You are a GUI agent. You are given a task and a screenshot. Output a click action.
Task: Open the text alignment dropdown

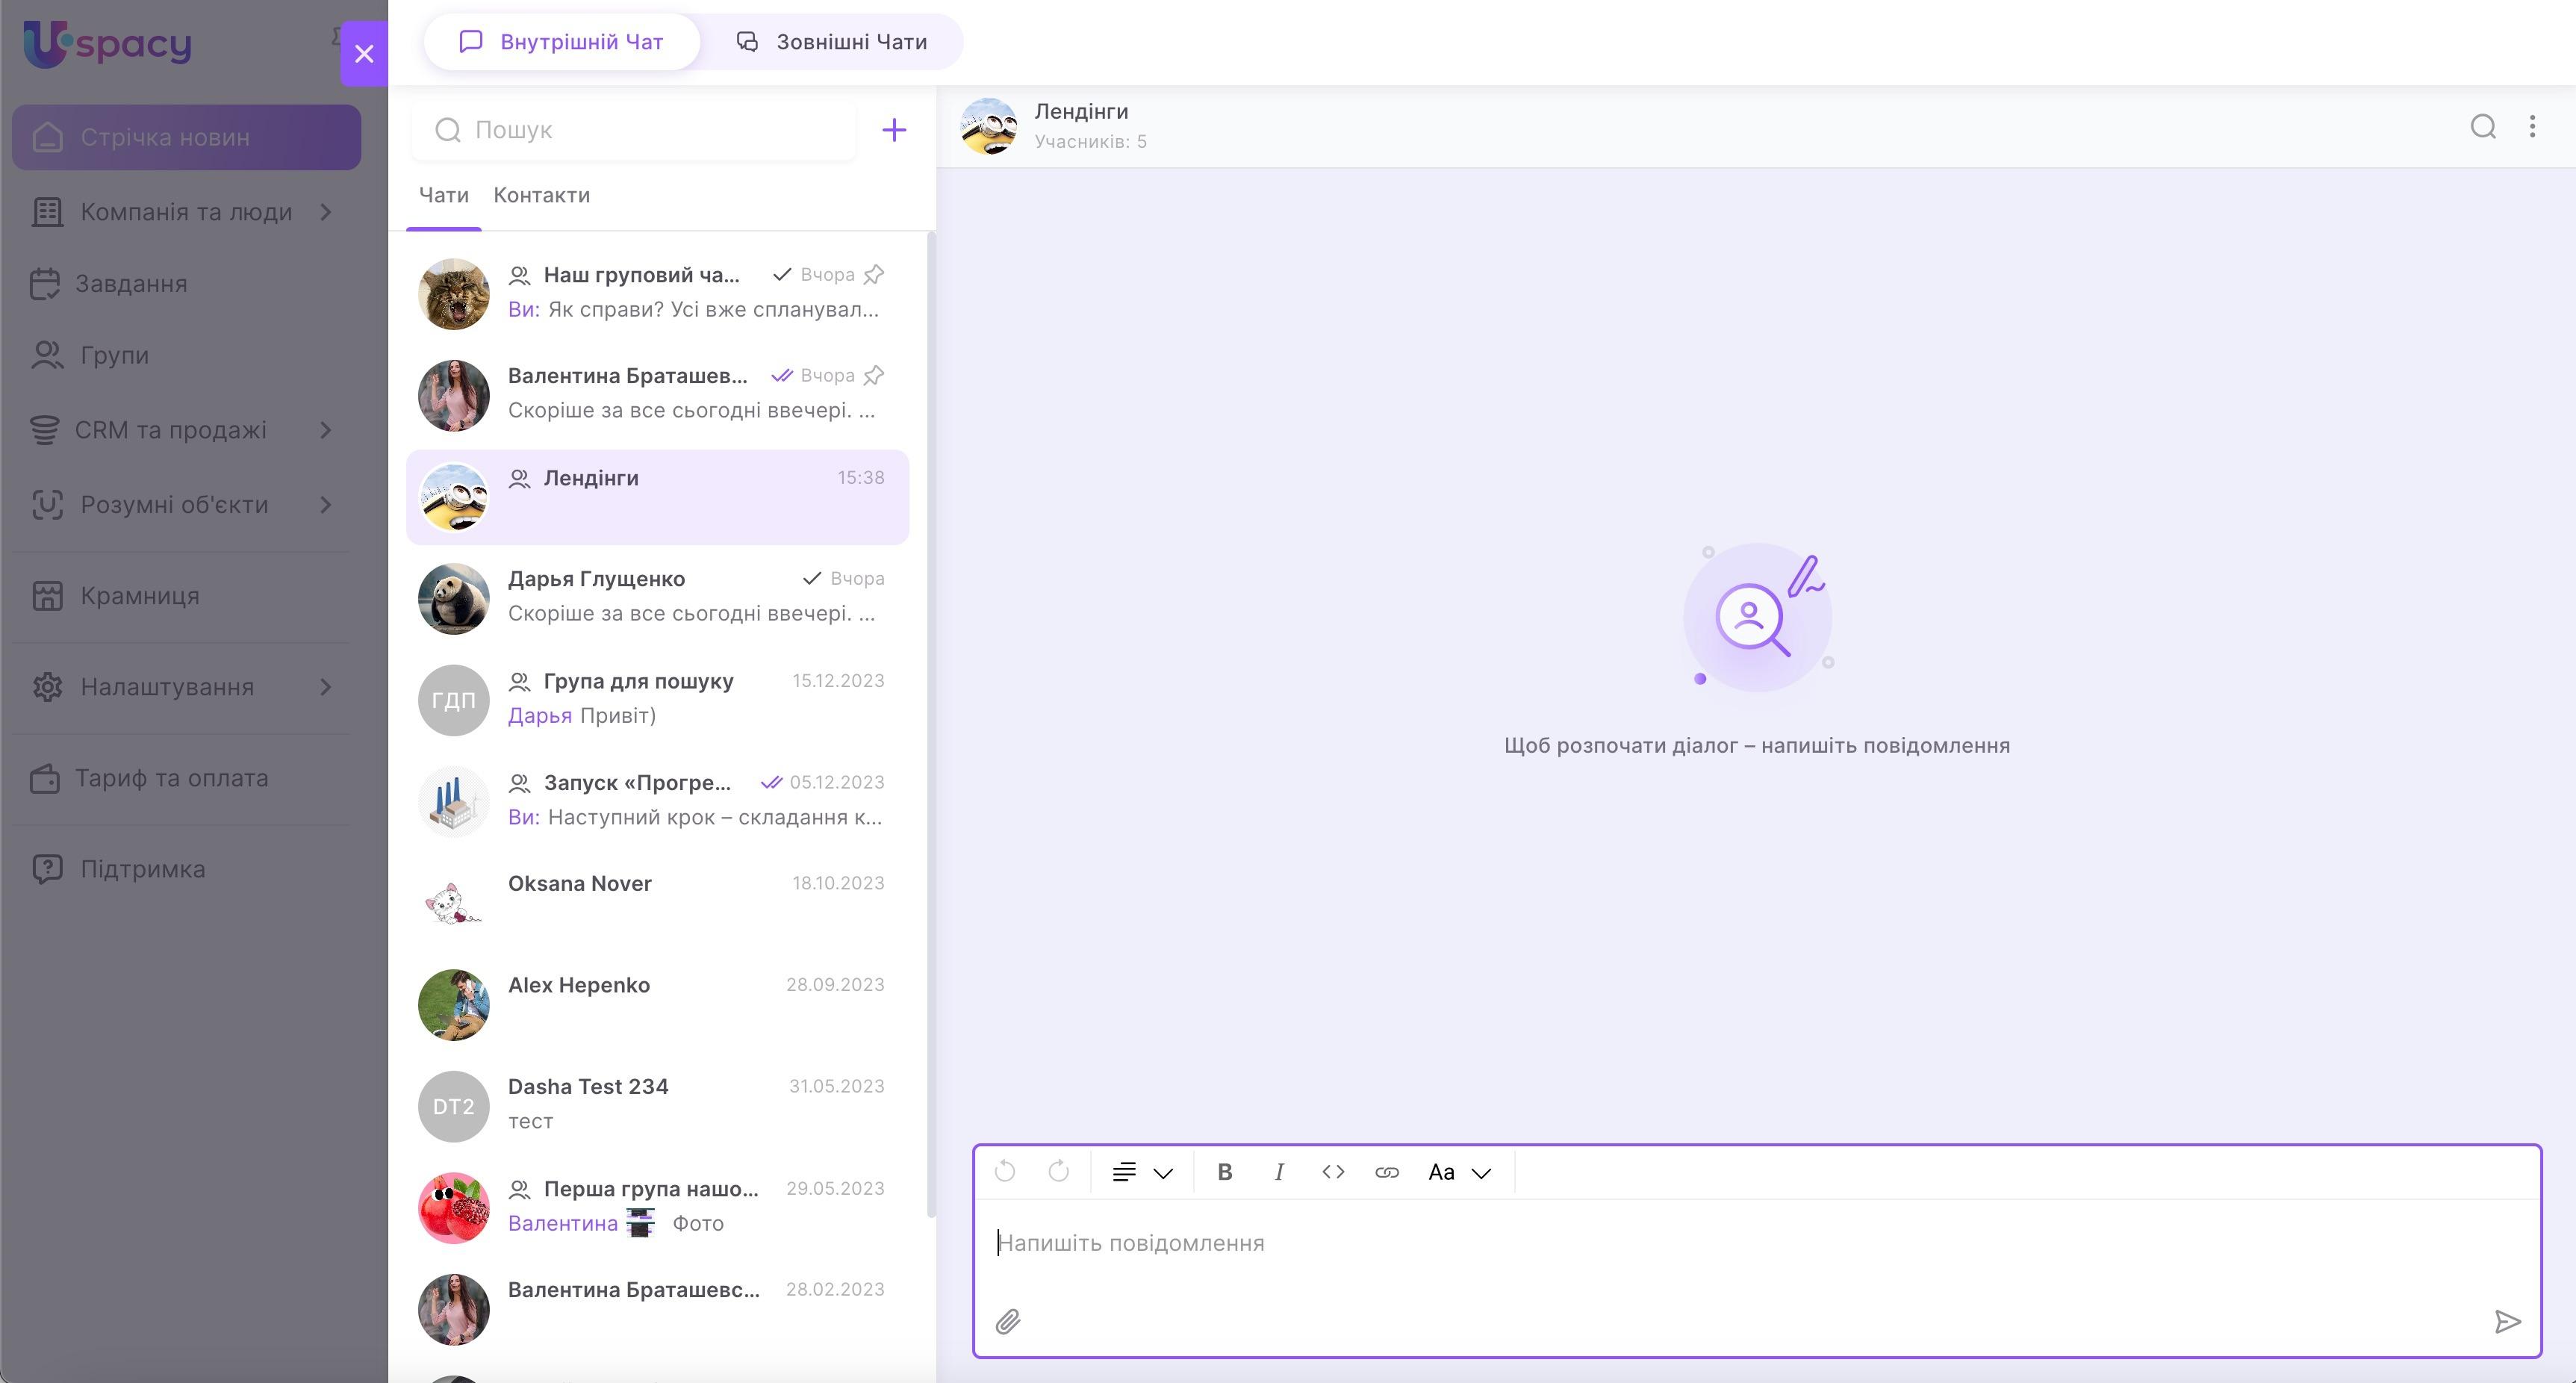coord(1141,1172)
